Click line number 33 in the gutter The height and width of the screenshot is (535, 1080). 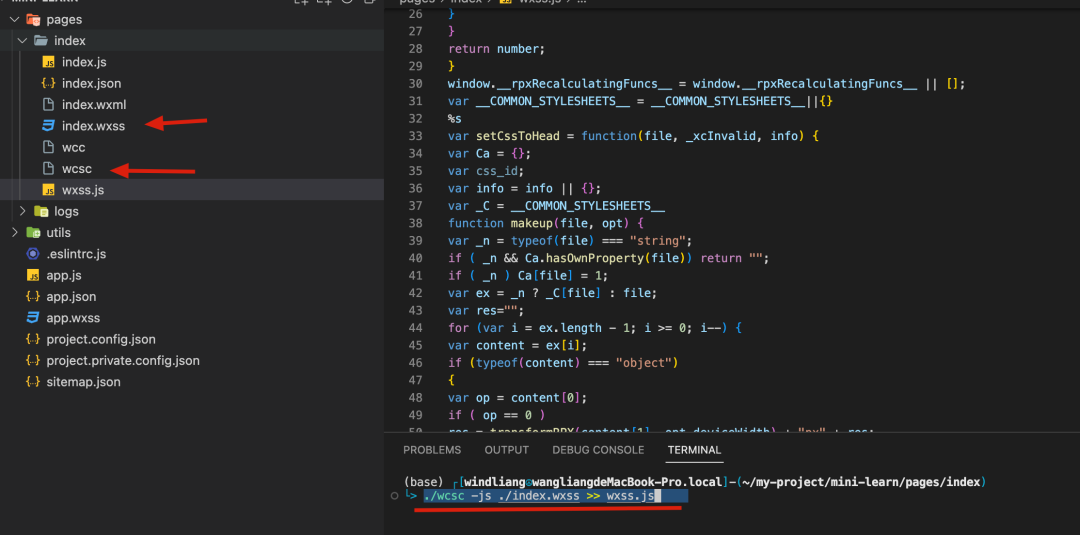pyautogui.click(x=415, y=136)
